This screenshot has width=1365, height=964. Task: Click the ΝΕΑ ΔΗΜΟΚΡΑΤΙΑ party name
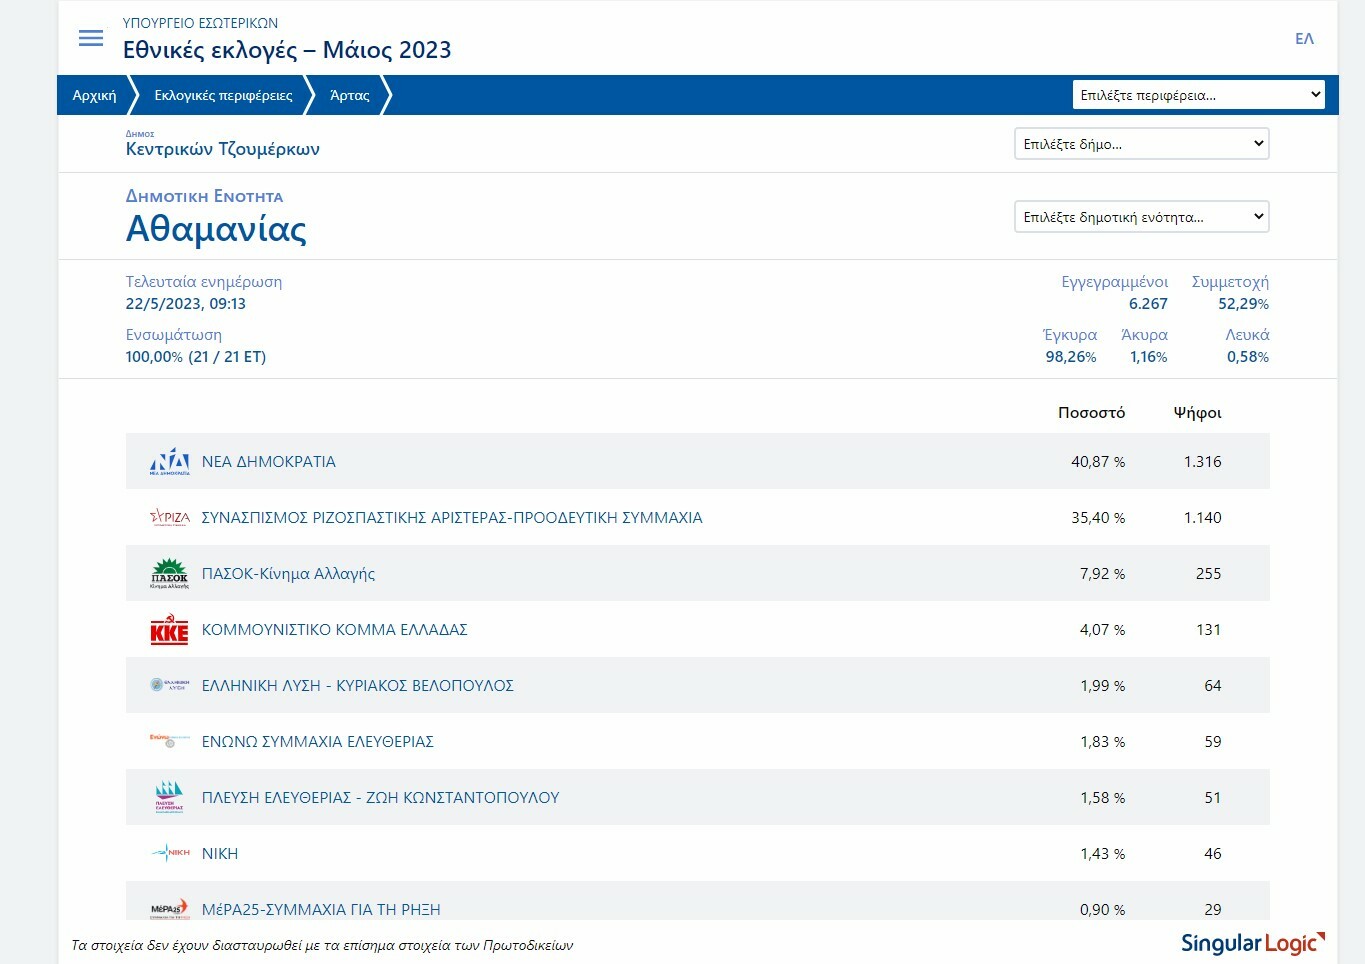coord(268,462)
